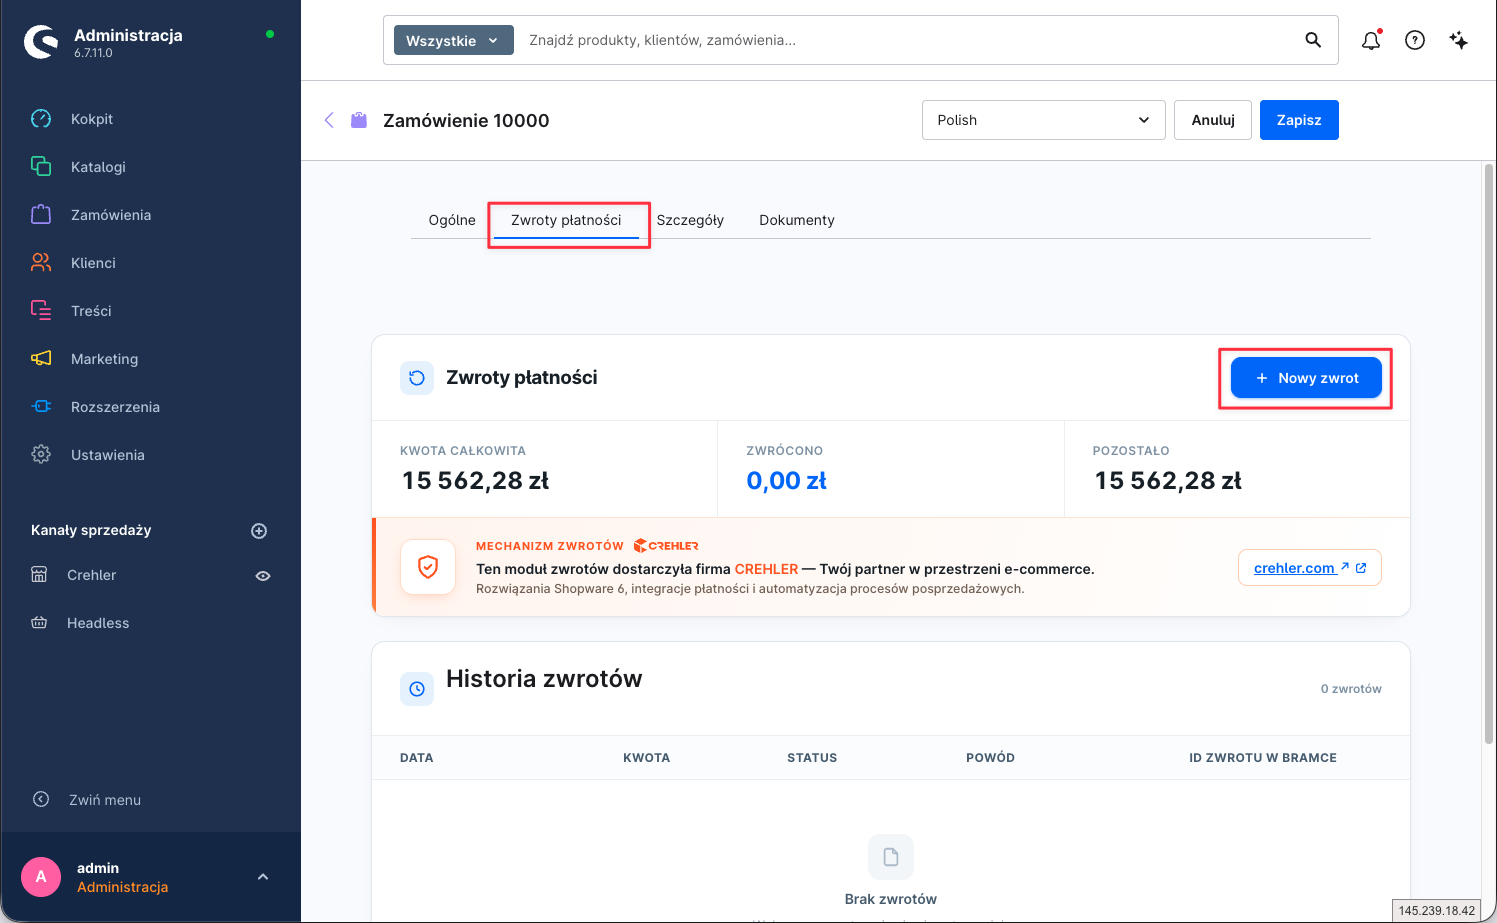Viewport: 1497px width, 923px height.
Task: Open Treści content icon
Action: click(41, 311)
